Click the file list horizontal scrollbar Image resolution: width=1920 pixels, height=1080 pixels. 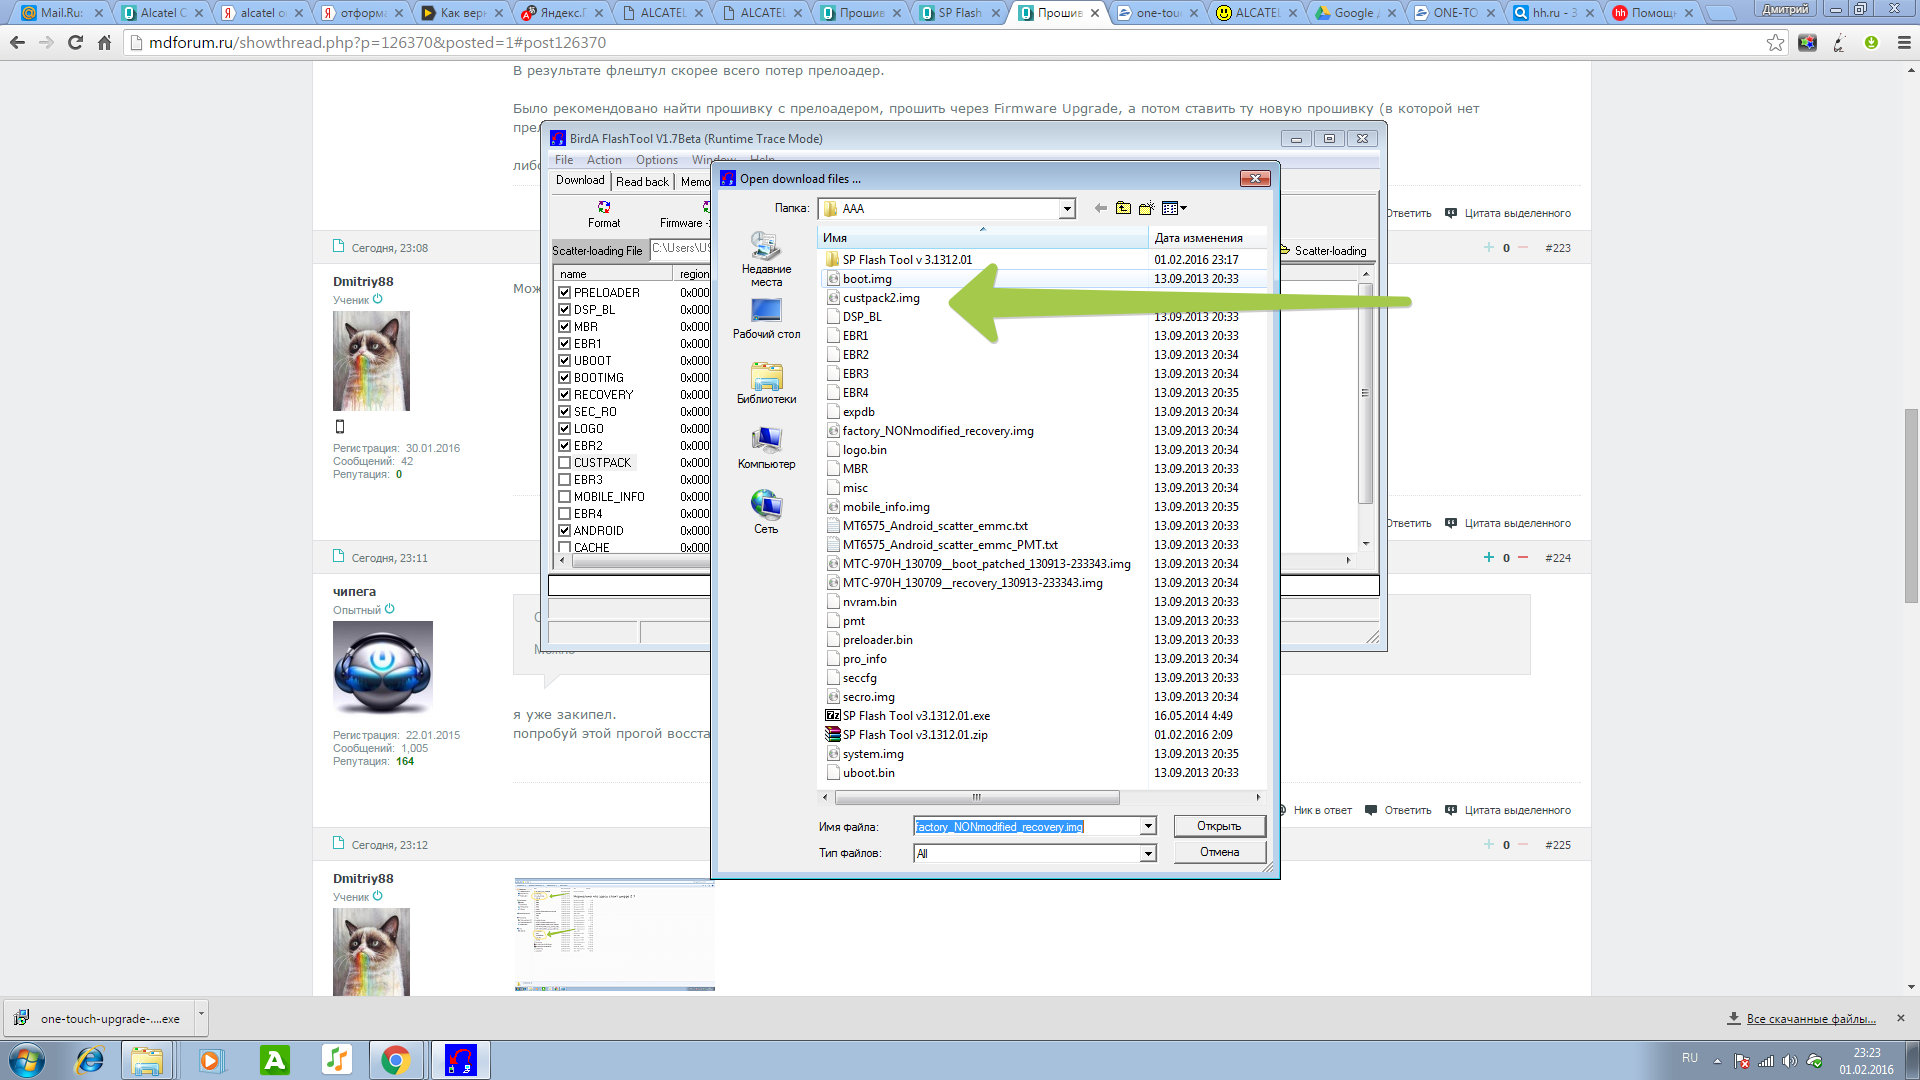(976, 798)
